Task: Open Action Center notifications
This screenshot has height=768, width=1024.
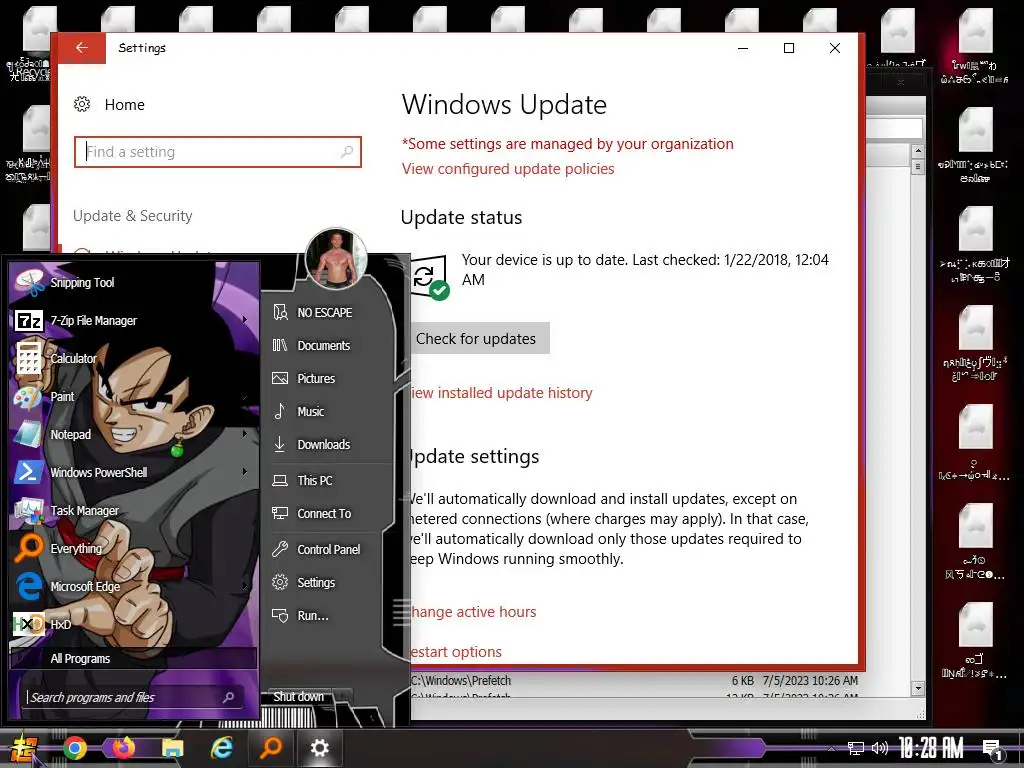Action: (993, 750)
